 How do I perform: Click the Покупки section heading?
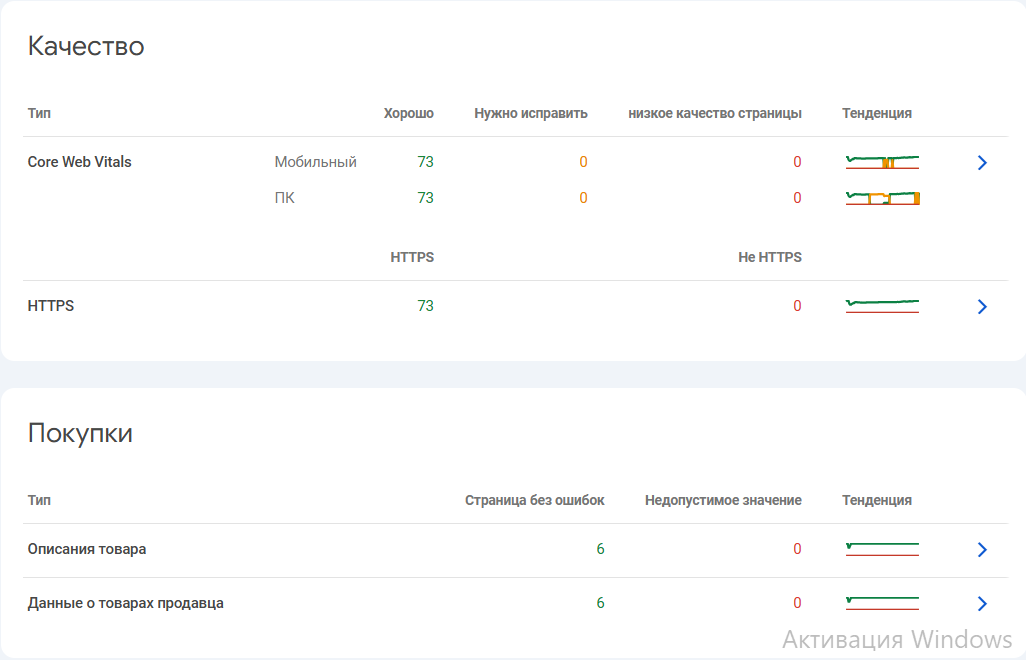pos(80,433)
